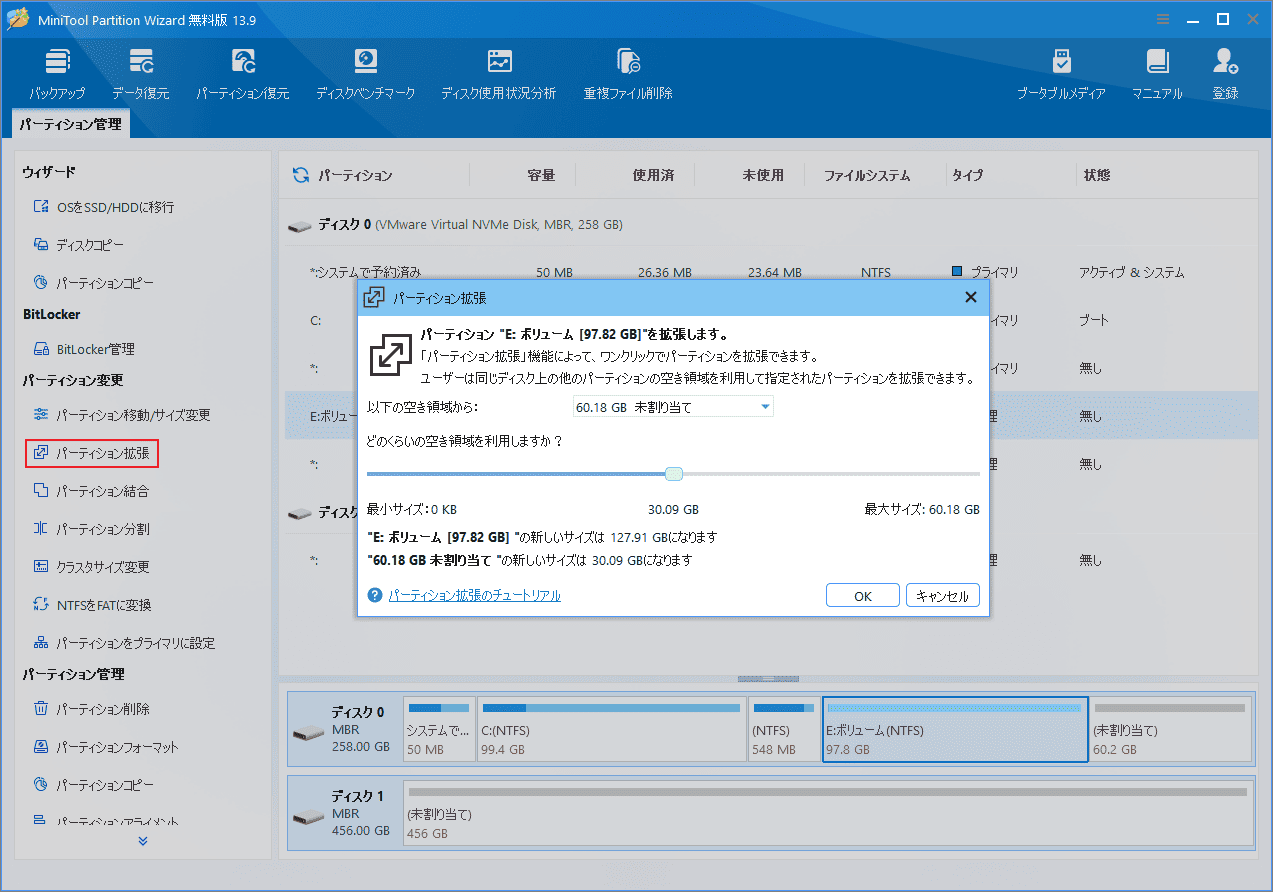Open パーティション拡張のチュートリアル link
The height and width of the screenshot is (892, 1273).
[474, 595]
